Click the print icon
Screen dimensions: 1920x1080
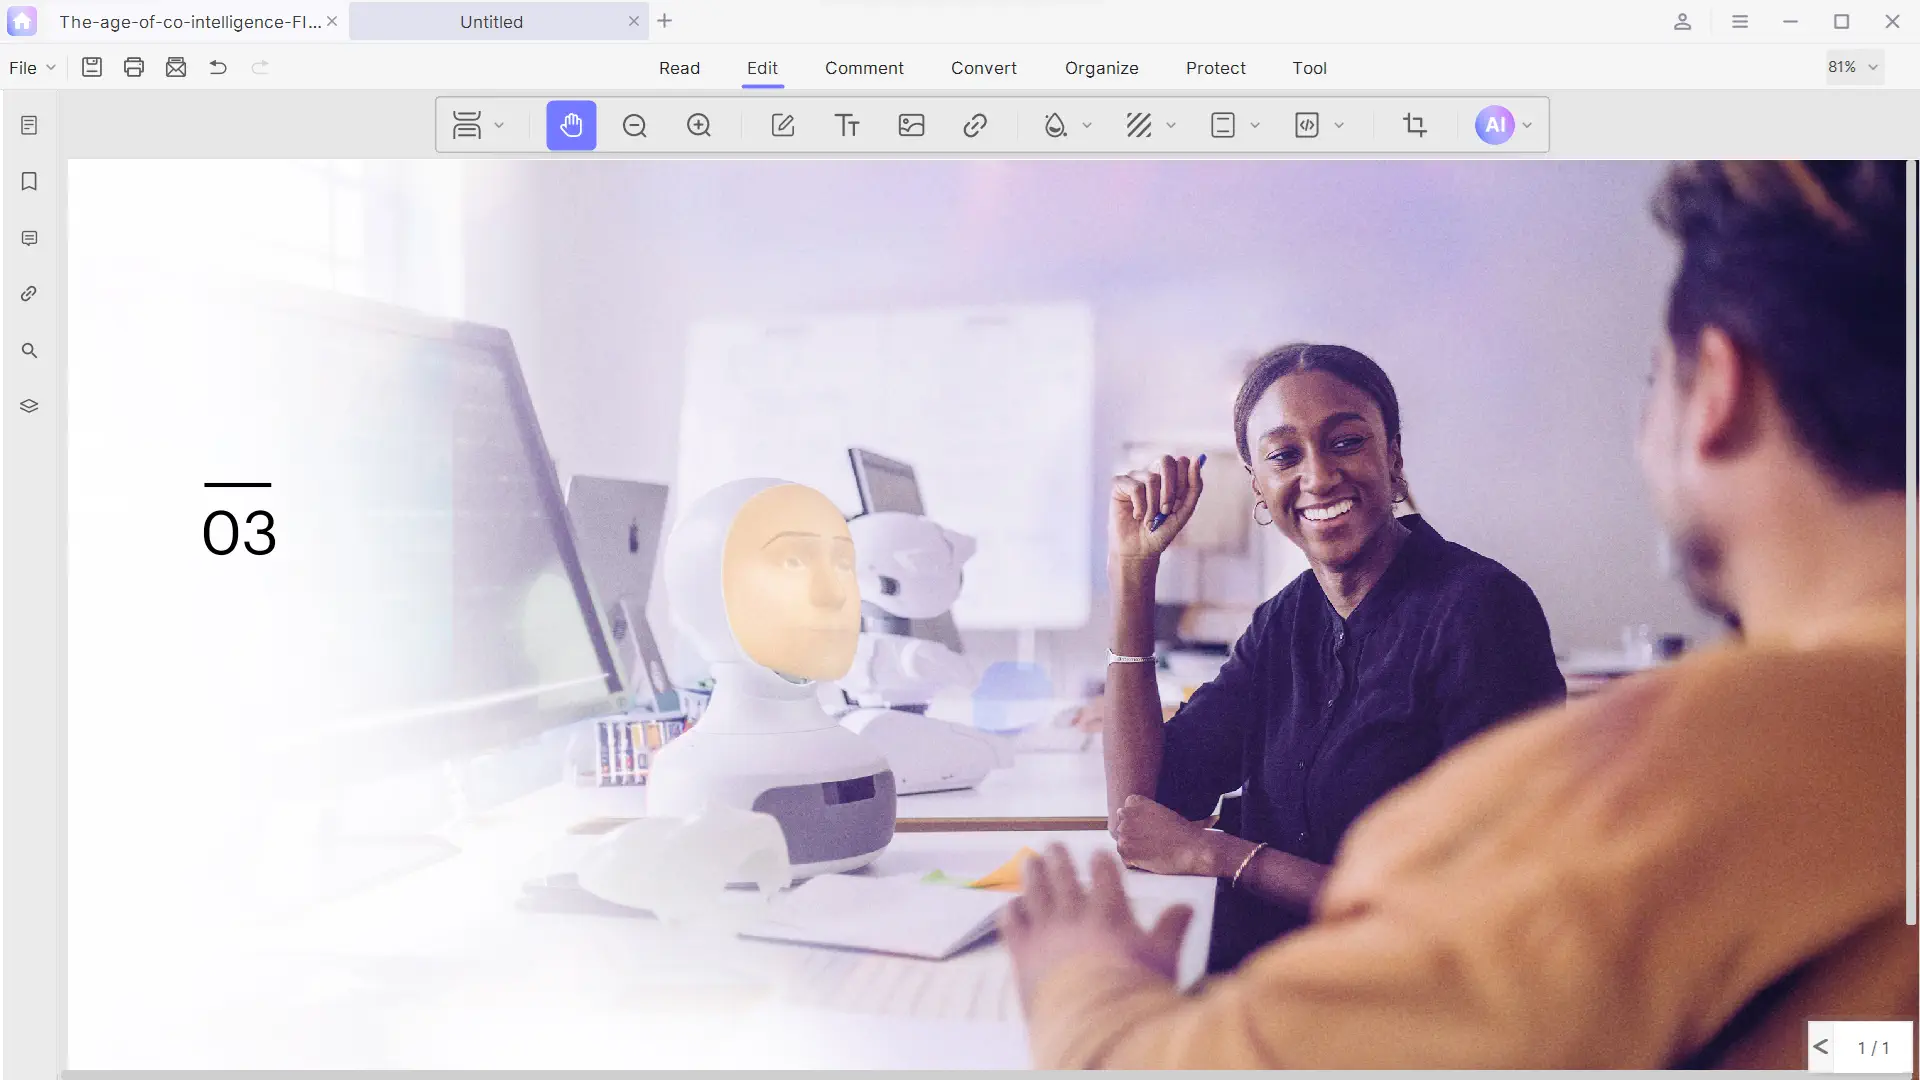134,67
